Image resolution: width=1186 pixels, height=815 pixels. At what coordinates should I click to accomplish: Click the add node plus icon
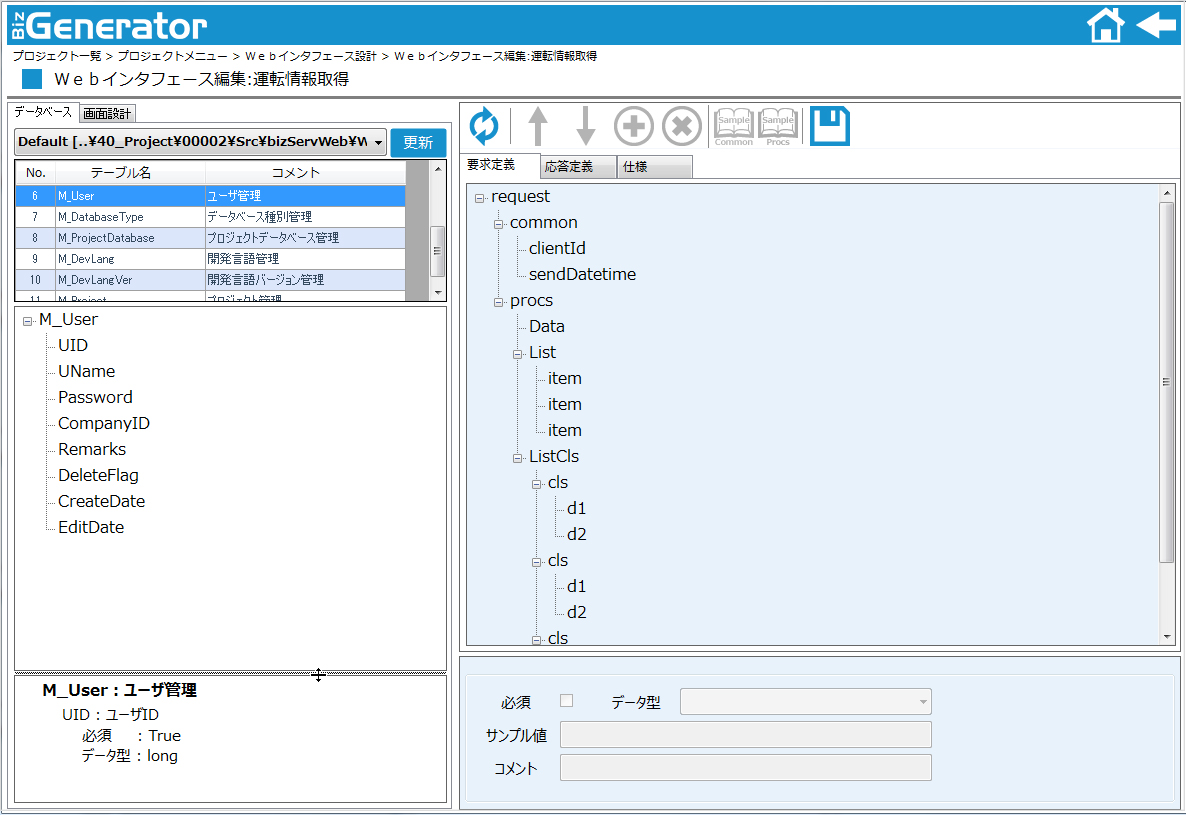pos(634,126)
